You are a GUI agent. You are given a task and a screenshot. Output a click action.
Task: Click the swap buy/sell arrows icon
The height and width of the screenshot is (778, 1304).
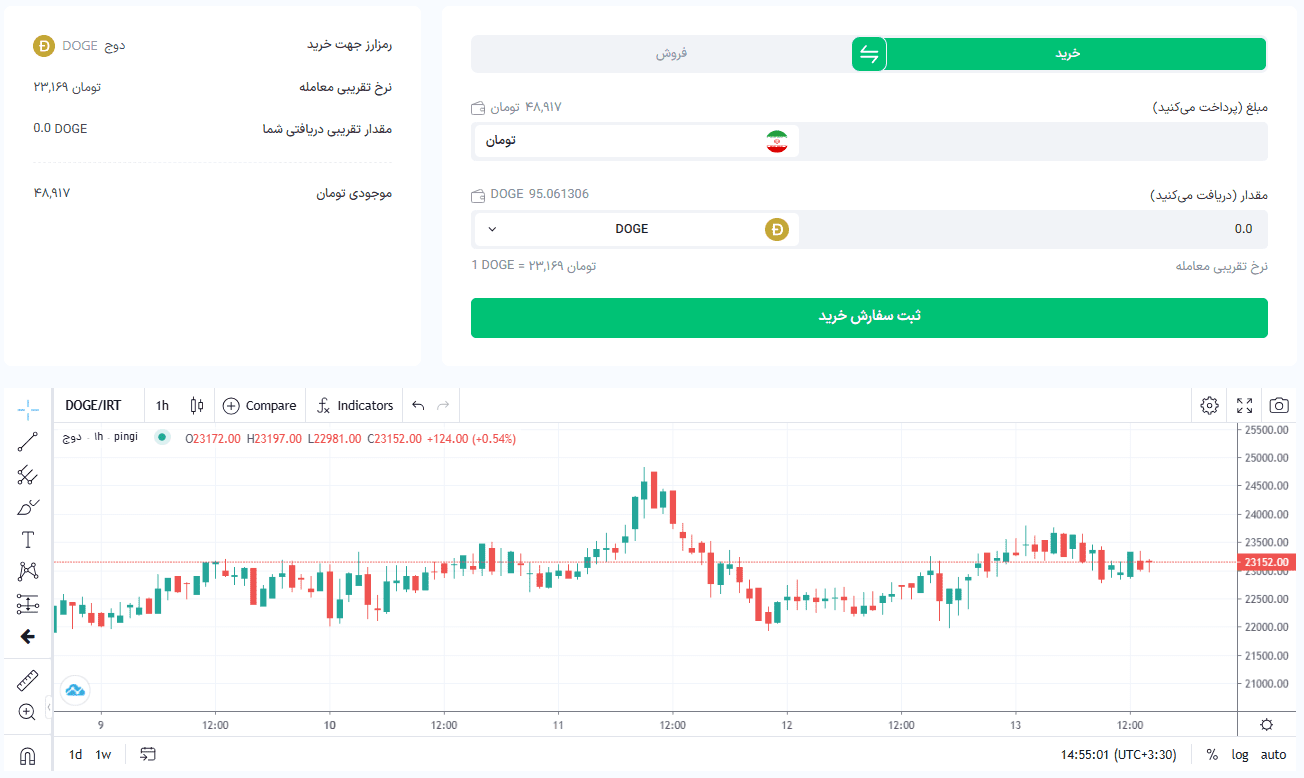coord(869,54)
